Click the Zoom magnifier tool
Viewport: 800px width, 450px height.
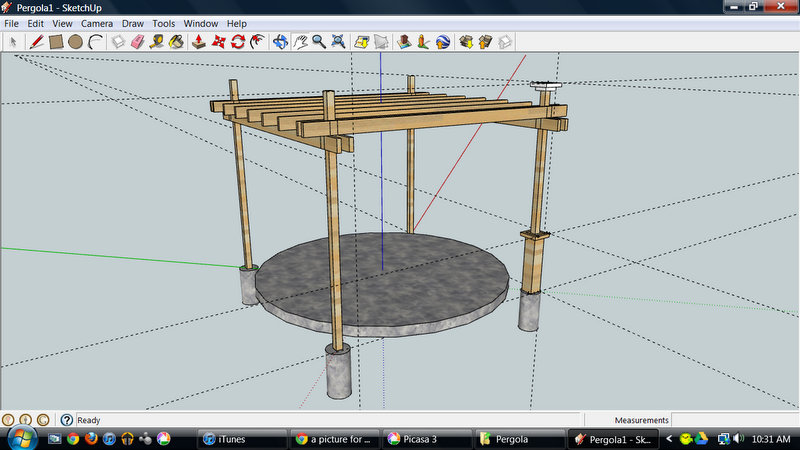coord(319,42)
